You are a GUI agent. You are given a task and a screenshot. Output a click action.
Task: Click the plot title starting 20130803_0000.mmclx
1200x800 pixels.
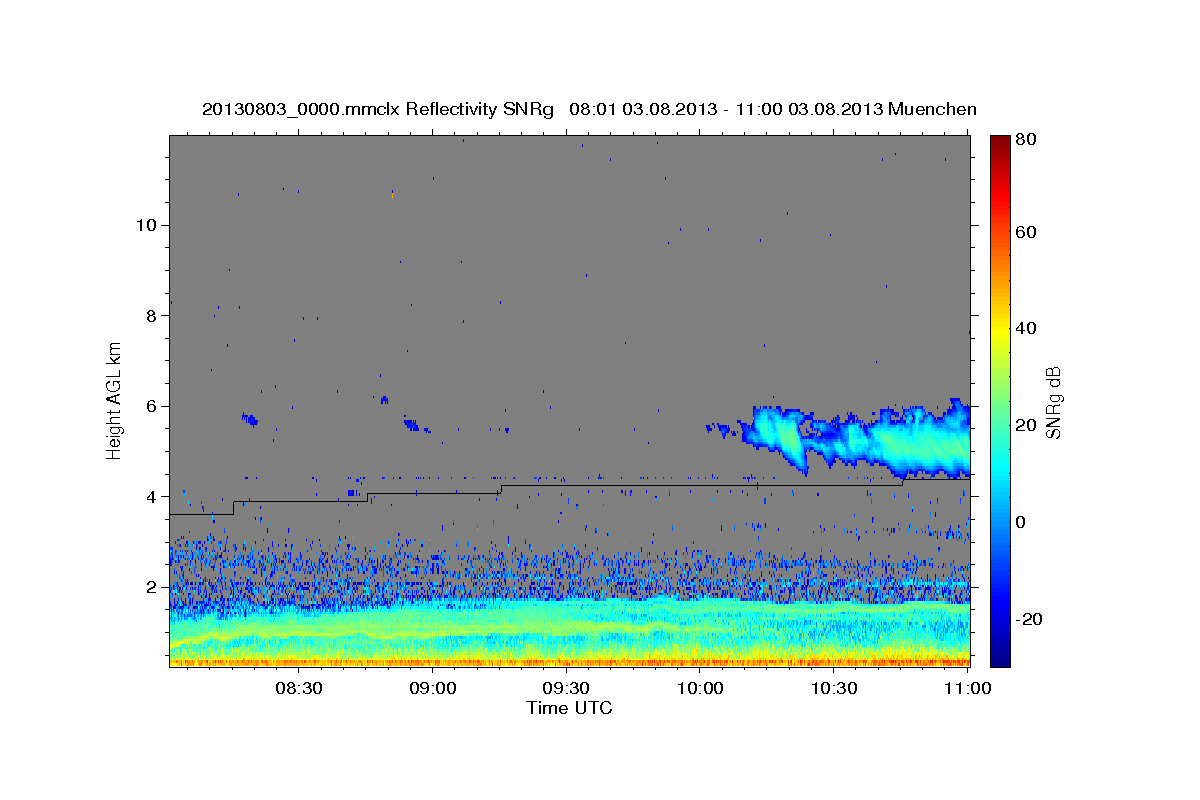click(x=589, y=109)
